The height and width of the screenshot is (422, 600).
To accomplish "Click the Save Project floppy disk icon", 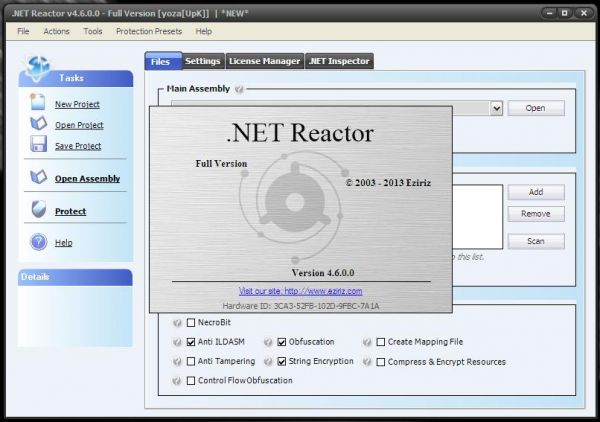I will [x=39, y=144].
